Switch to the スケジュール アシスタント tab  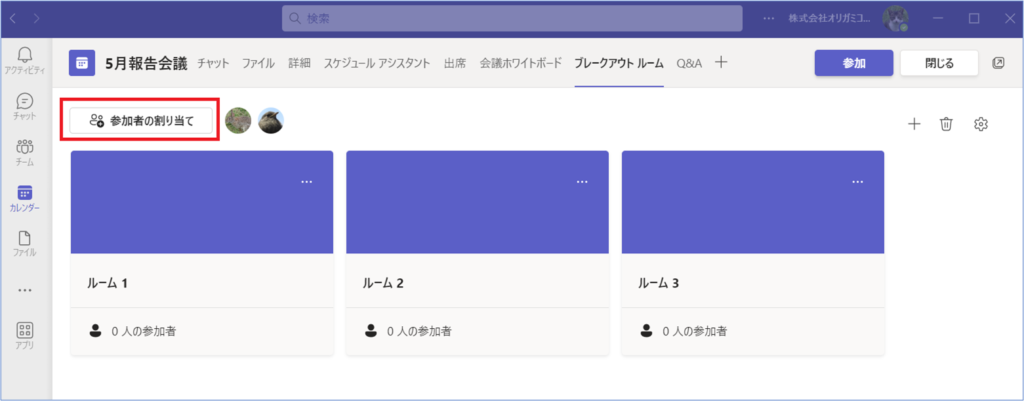point(376,63)
